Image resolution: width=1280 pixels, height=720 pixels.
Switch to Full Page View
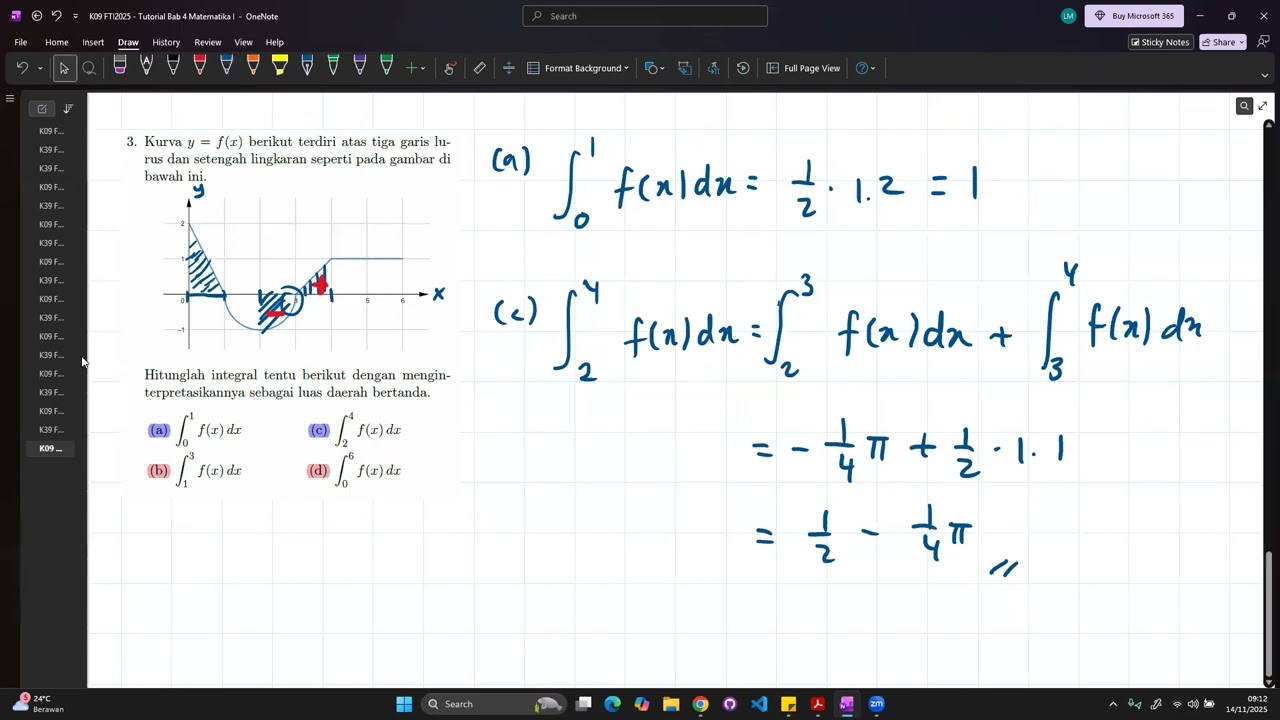804,68
